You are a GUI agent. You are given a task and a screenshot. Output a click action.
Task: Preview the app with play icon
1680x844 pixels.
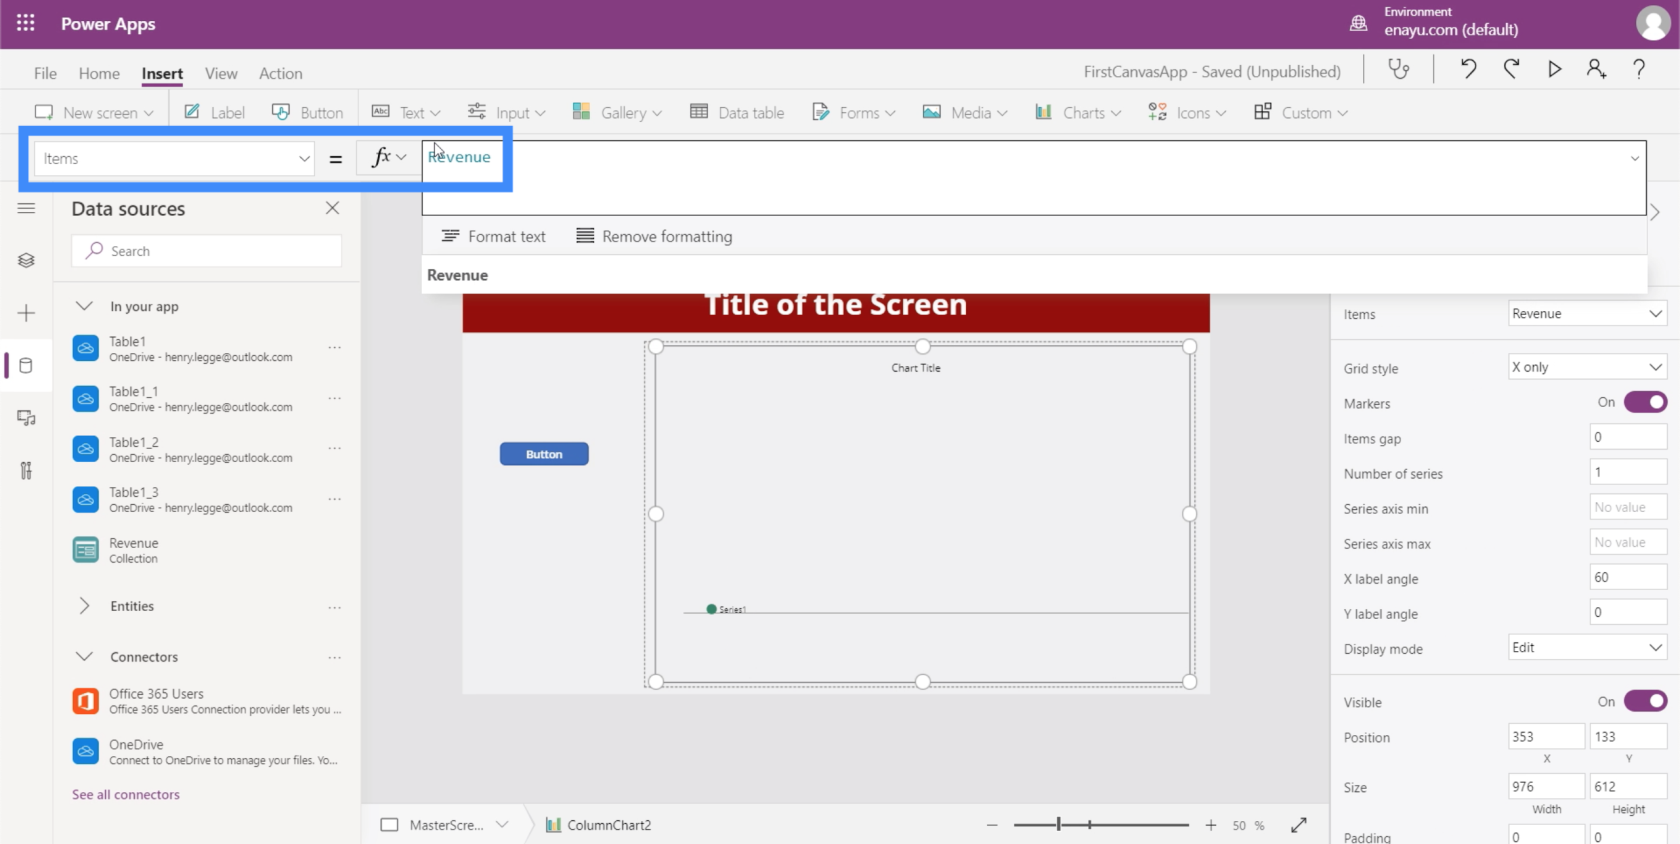tap(1554, 69)
